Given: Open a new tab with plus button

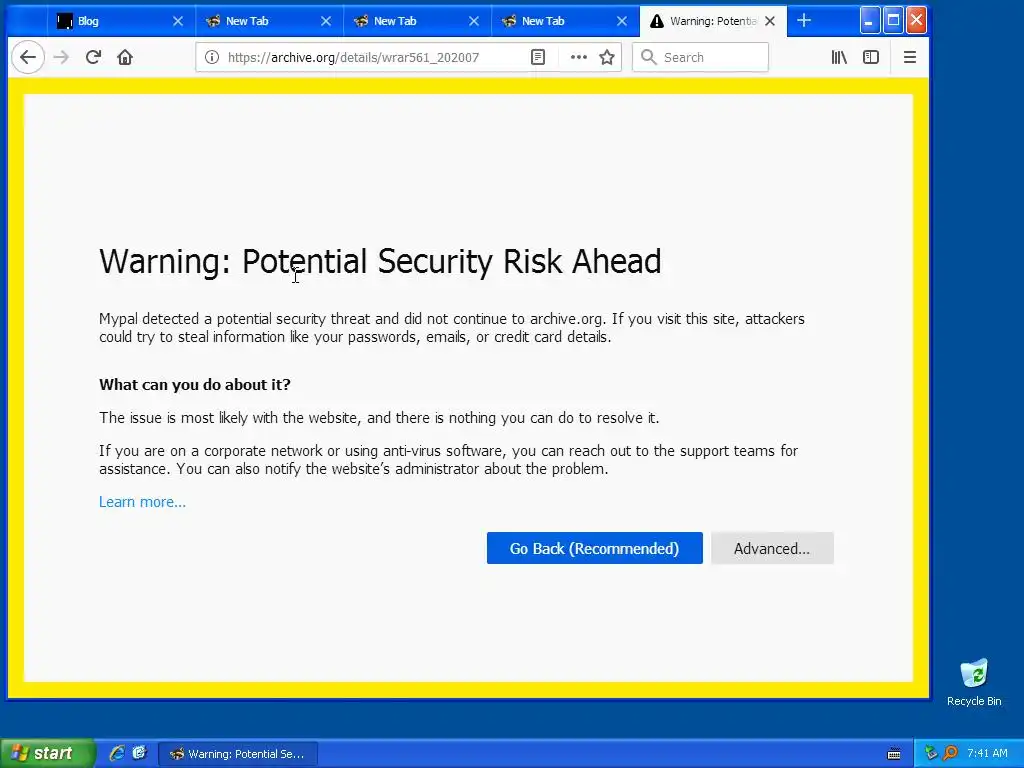Looking at the screenshot, I should 804,21.
